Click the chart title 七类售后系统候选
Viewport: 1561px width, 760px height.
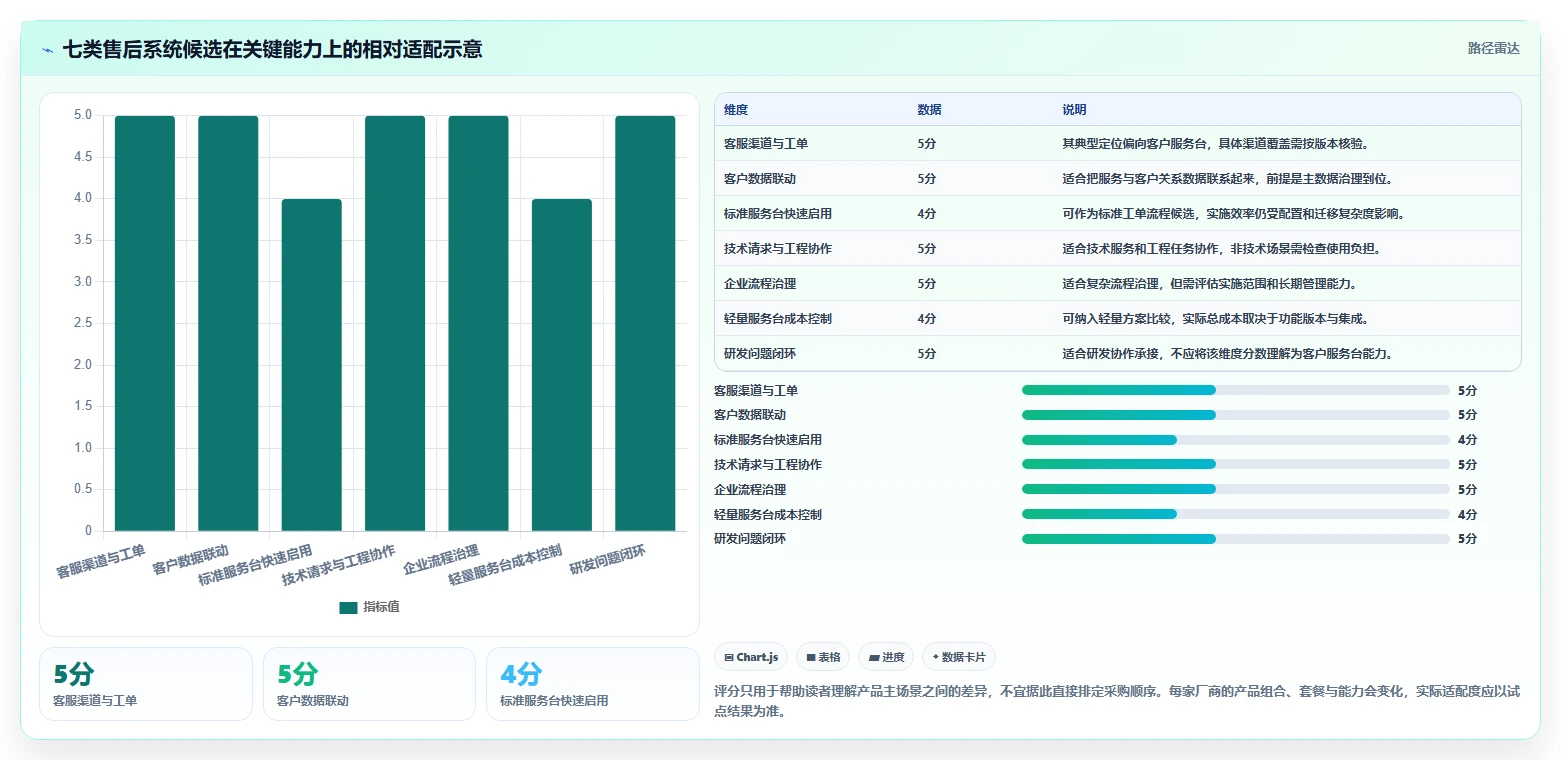[x=272, y=49]
